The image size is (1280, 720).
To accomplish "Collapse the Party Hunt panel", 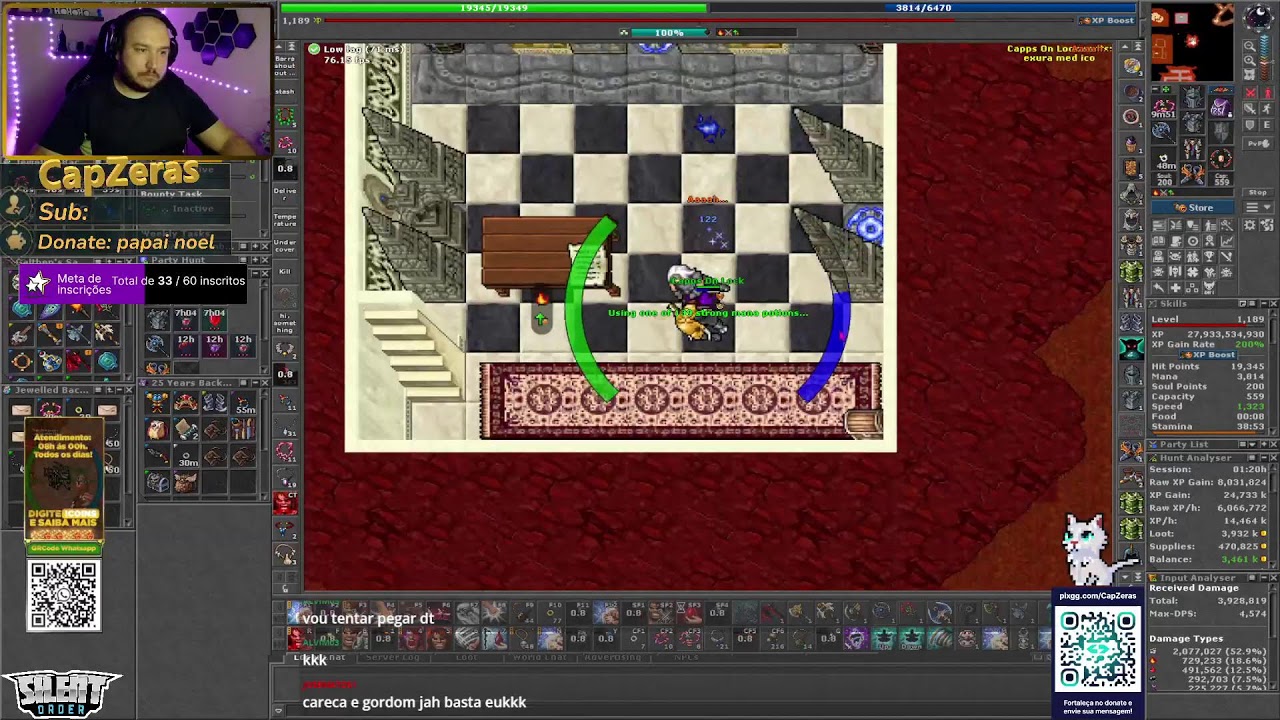I will (x=255, y=260).
